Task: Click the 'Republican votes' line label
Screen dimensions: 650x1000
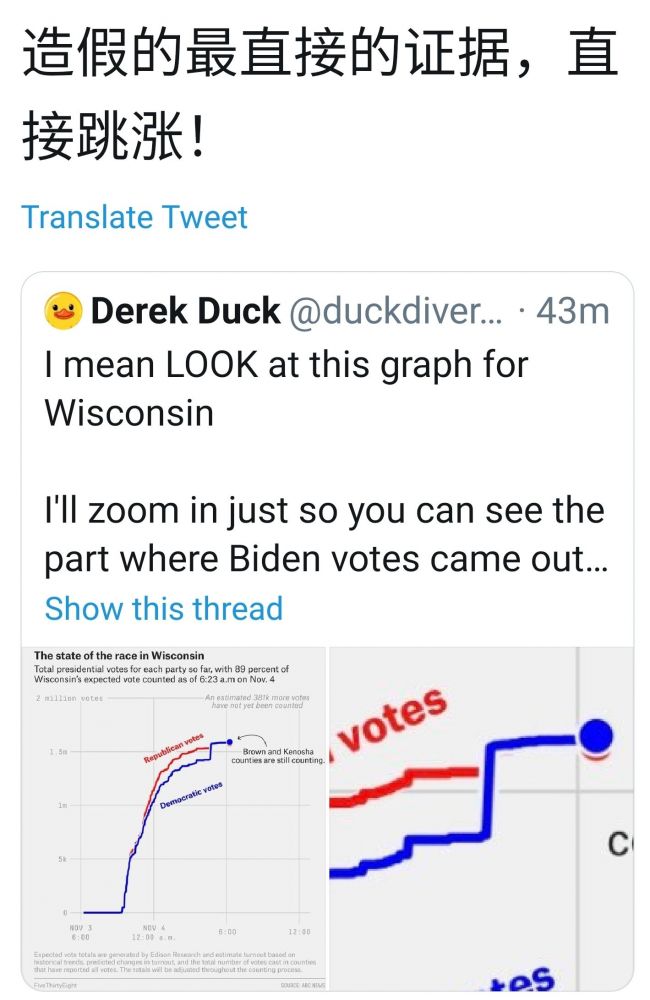Action: pos(173,748)
